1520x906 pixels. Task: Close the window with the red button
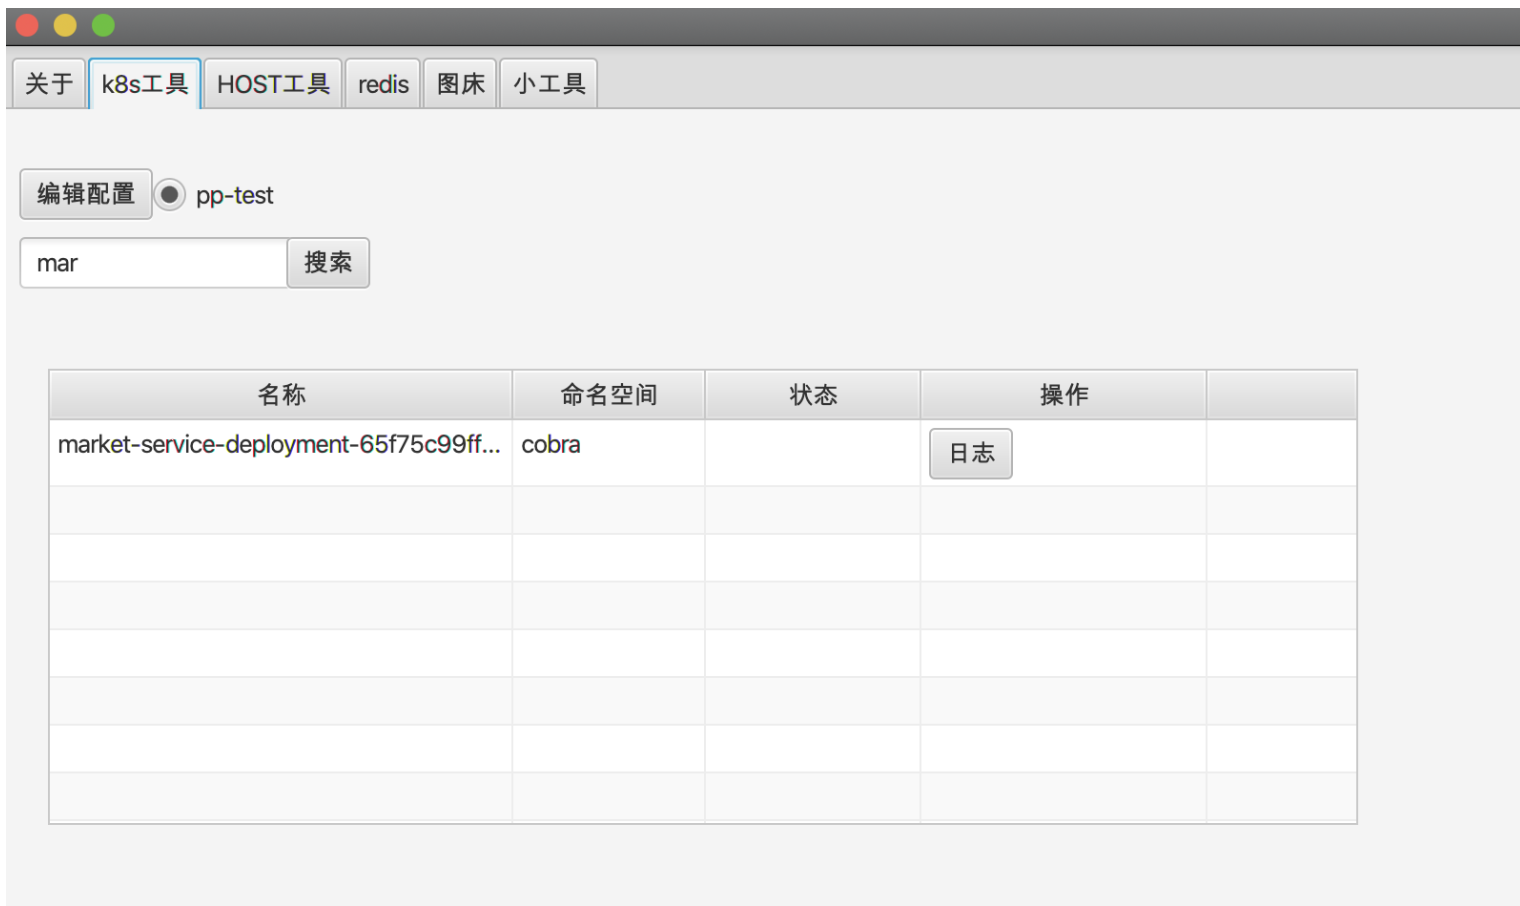click(27, 25)
